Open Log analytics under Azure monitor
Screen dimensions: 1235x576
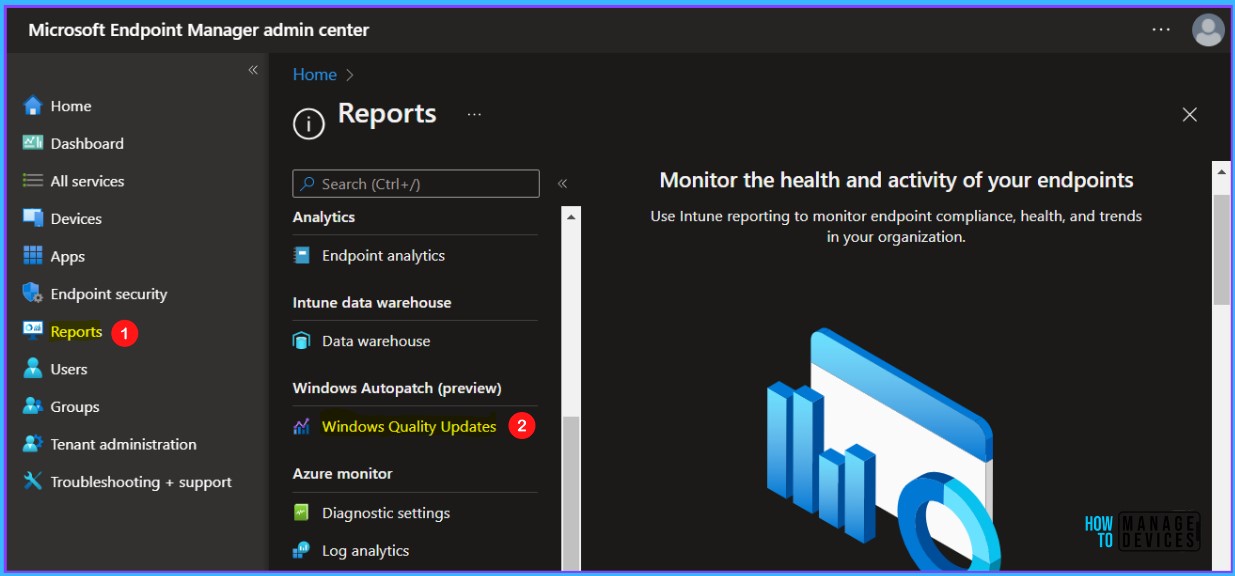coord(365,550)
